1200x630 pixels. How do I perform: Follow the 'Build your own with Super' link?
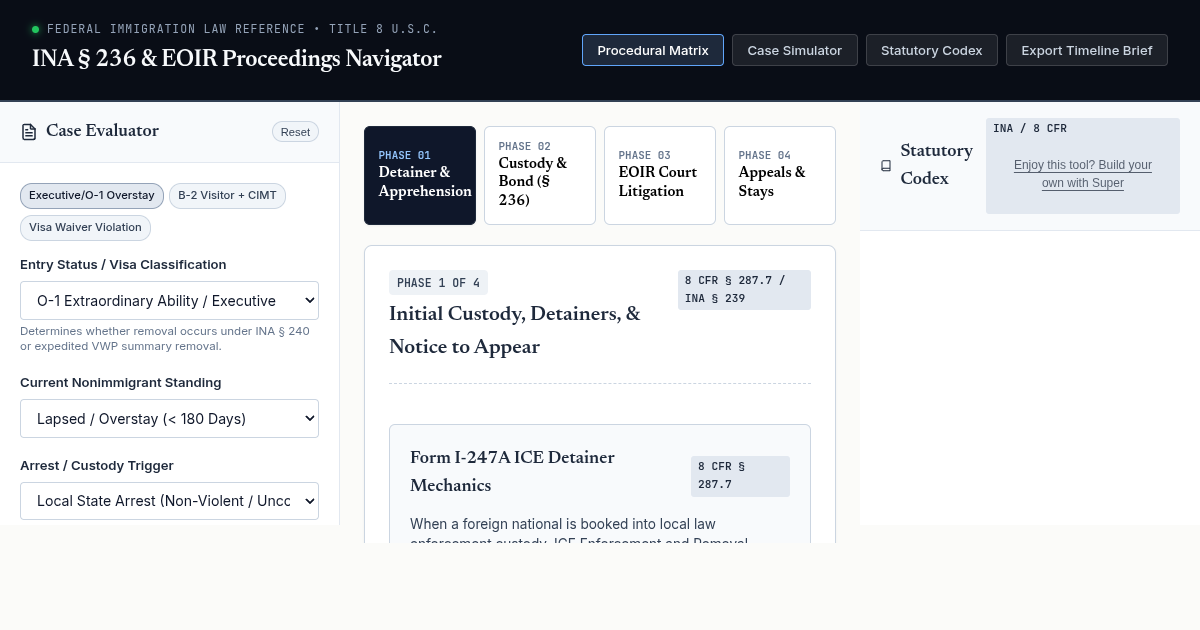[x=1083, y=174]
